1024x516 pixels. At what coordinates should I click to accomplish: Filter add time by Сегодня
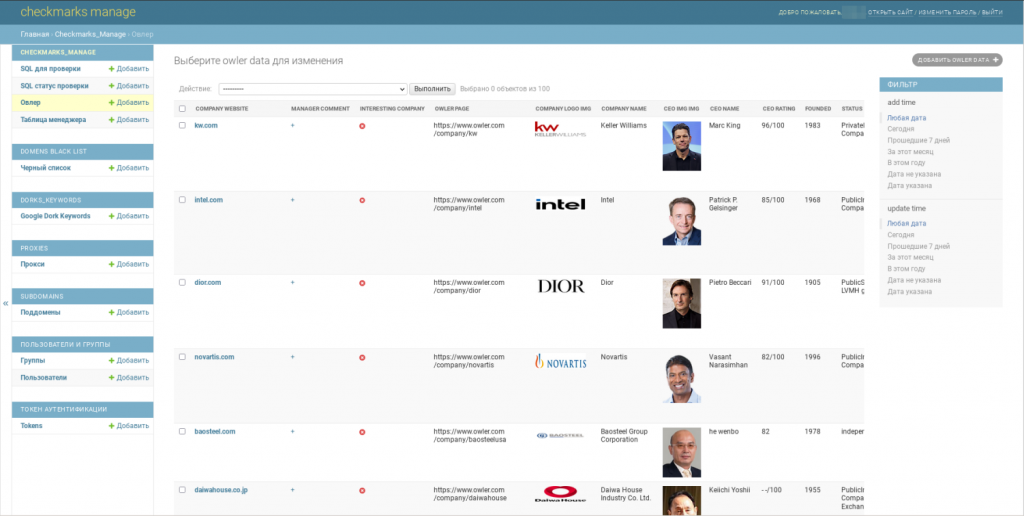click(x=901, y=129)
